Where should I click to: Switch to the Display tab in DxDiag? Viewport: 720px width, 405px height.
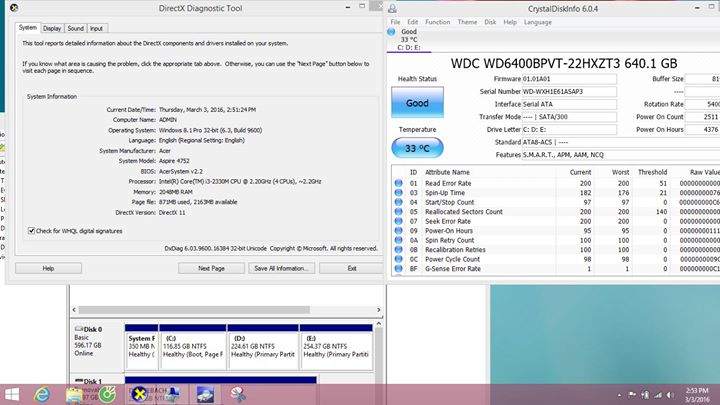(x=52, y=28)
